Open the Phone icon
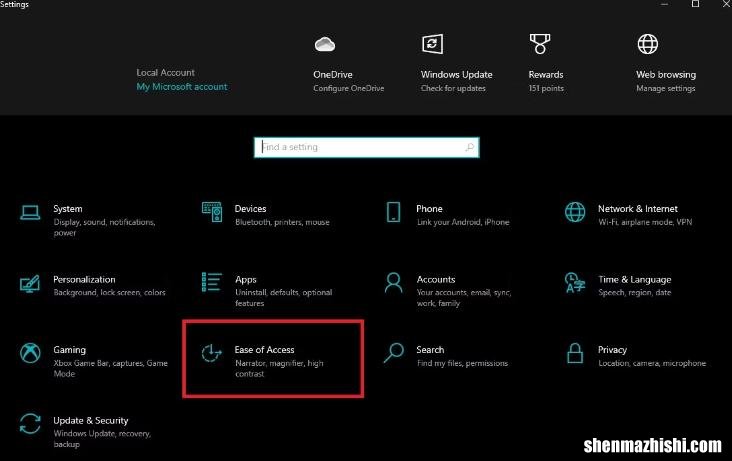Viewport: 732px width, 461px height. (x=394, y=212)
